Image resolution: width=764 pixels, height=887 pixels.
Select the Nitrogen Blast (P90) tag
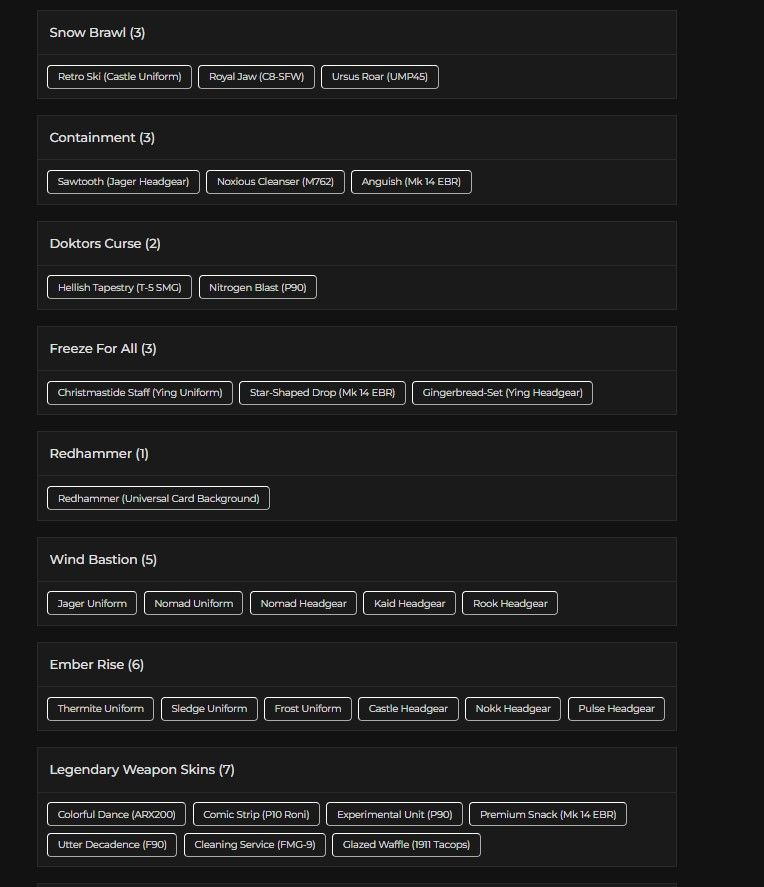[257, 287]
